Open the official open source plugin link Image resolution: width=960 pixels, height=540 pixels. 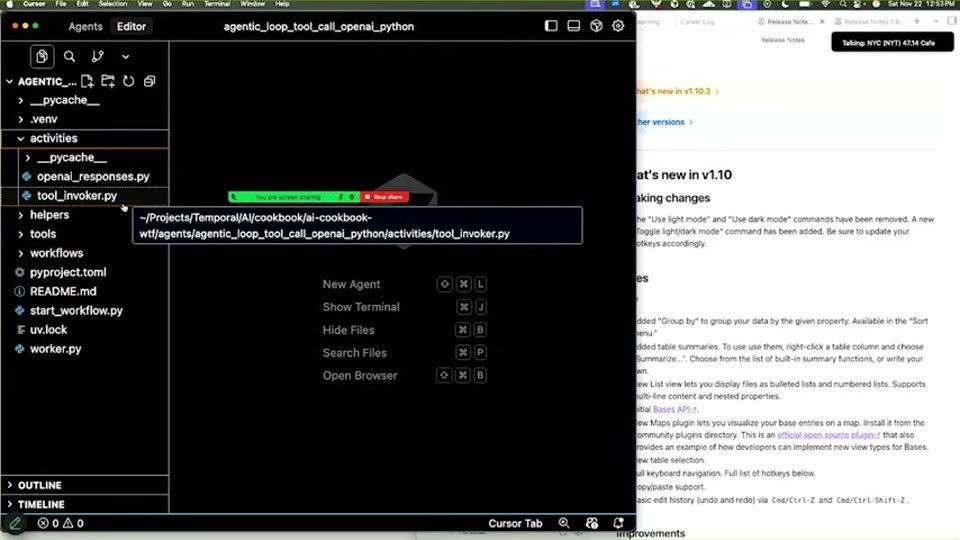[828, 435]
